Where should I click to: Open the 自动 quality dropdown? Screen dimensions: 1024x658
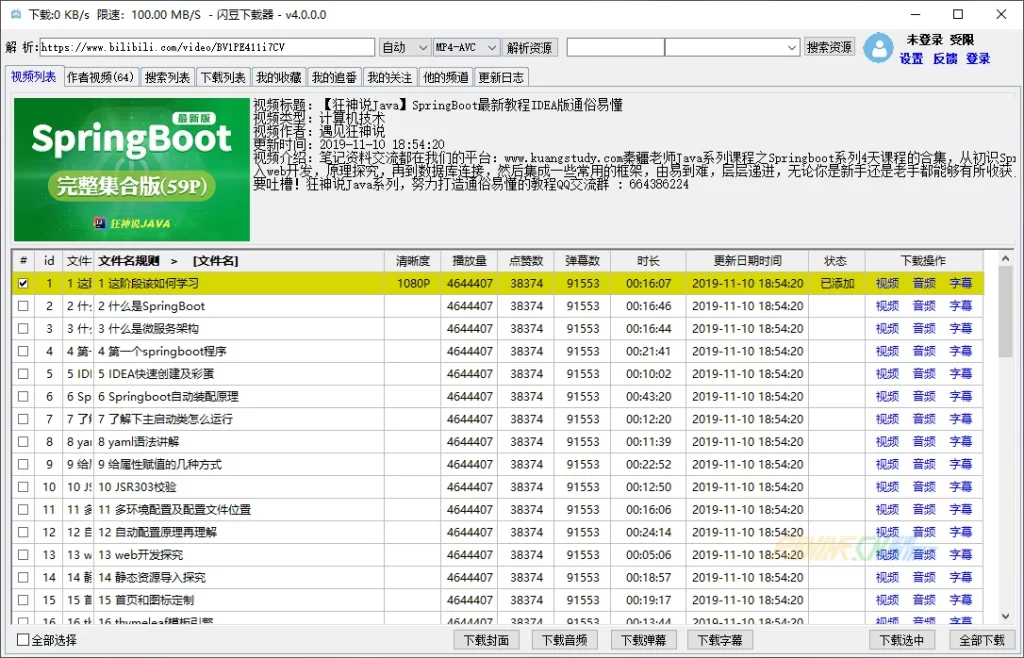click(405, 48)
